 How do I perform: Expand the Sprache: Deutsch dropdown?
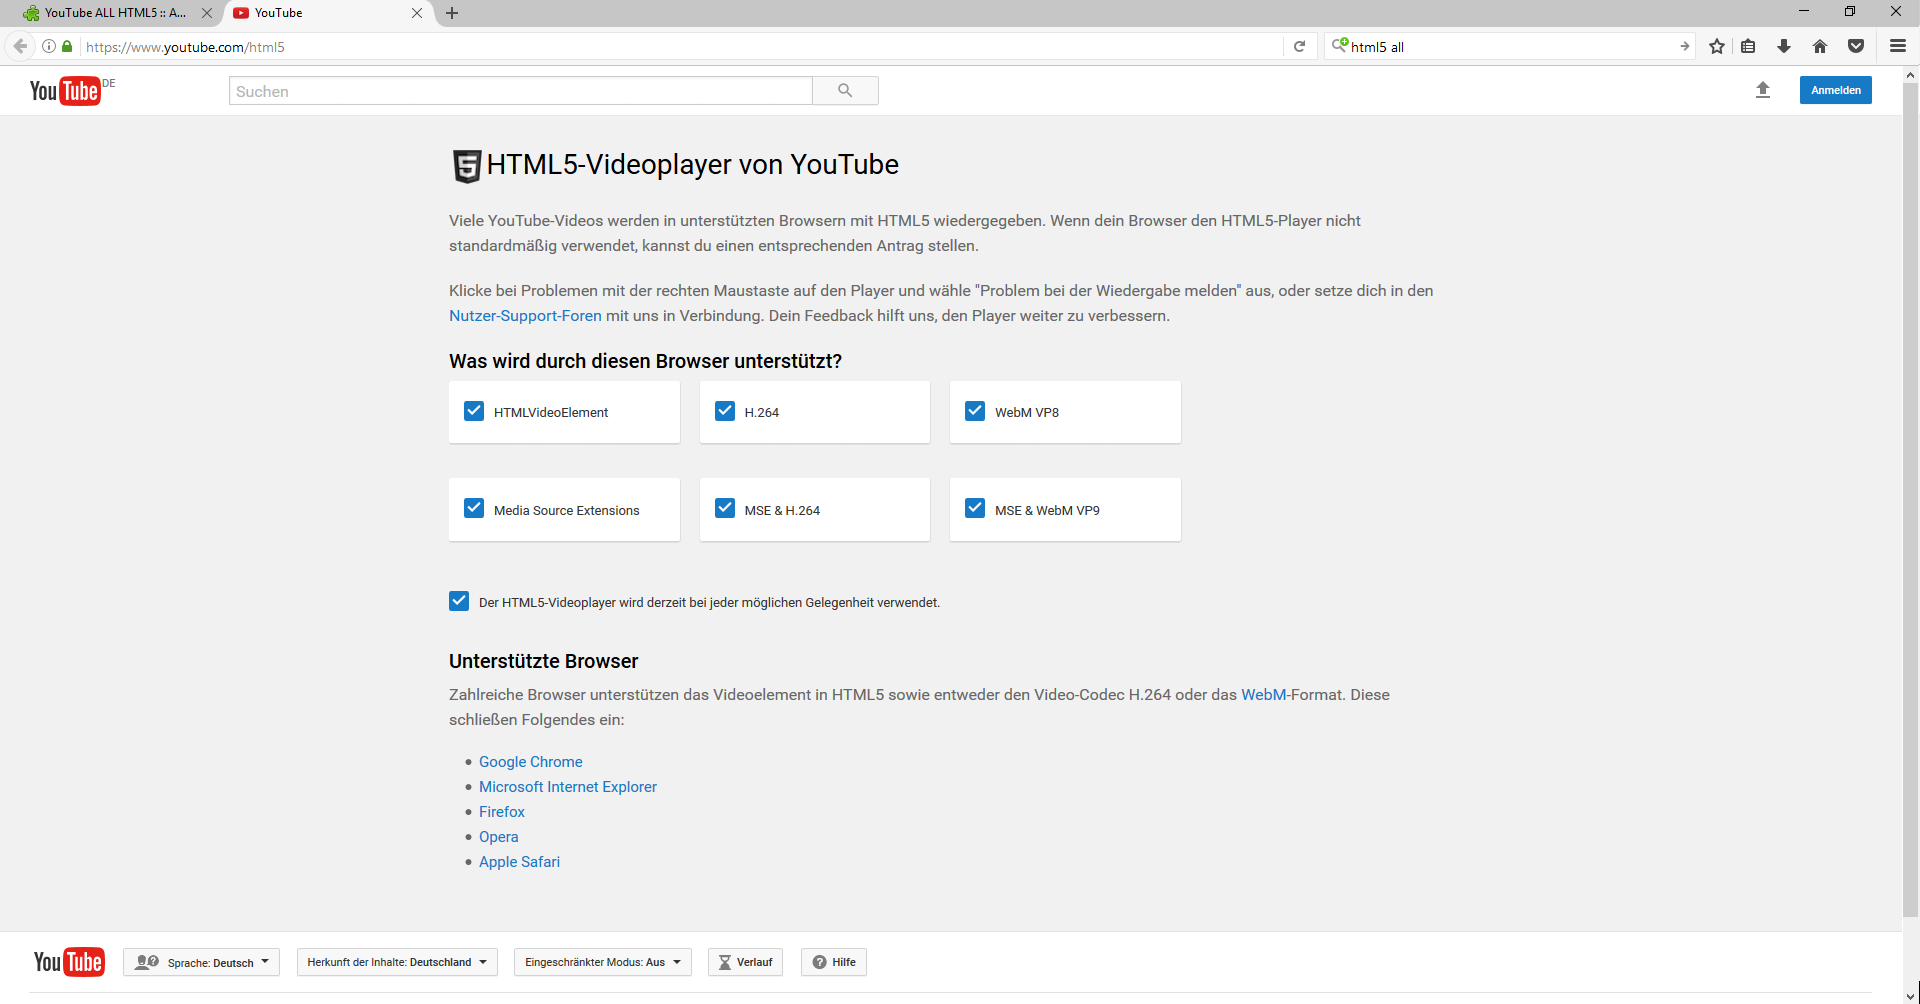(x=201, y=962)
